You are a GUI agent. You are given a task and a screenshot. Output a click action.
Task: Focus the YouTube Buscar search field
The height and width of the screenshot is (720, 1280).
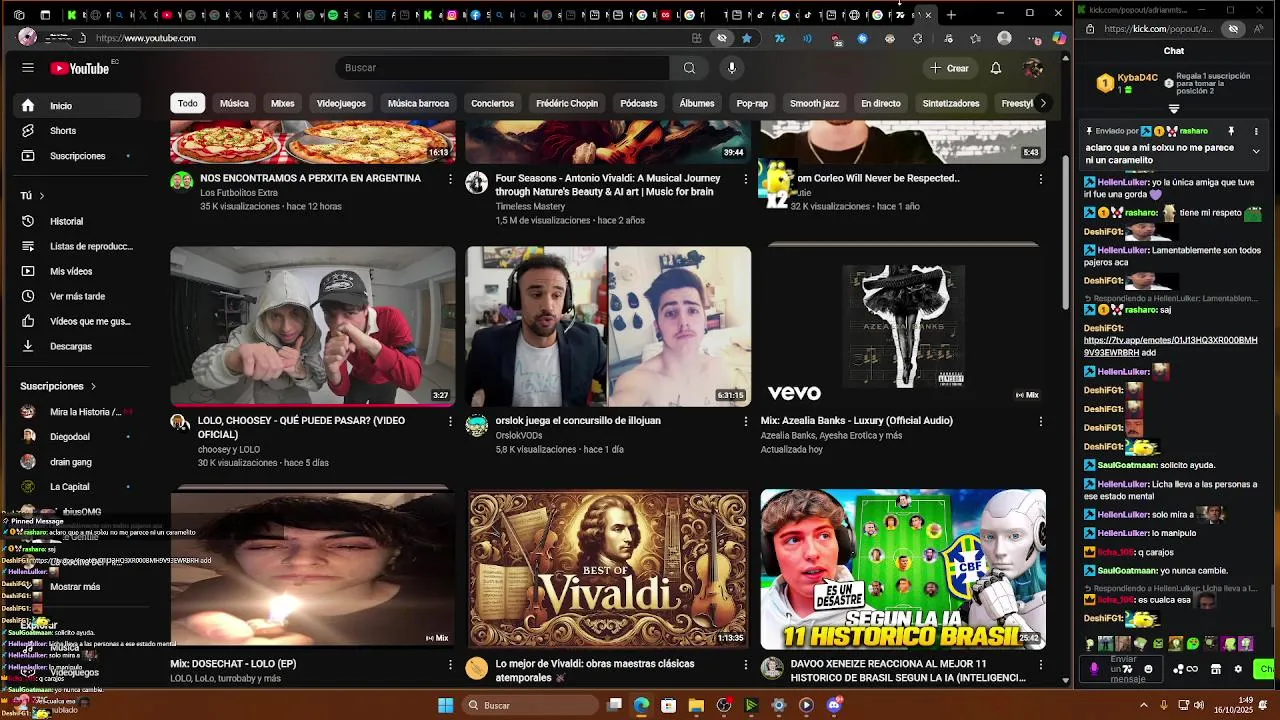[502, 68]
